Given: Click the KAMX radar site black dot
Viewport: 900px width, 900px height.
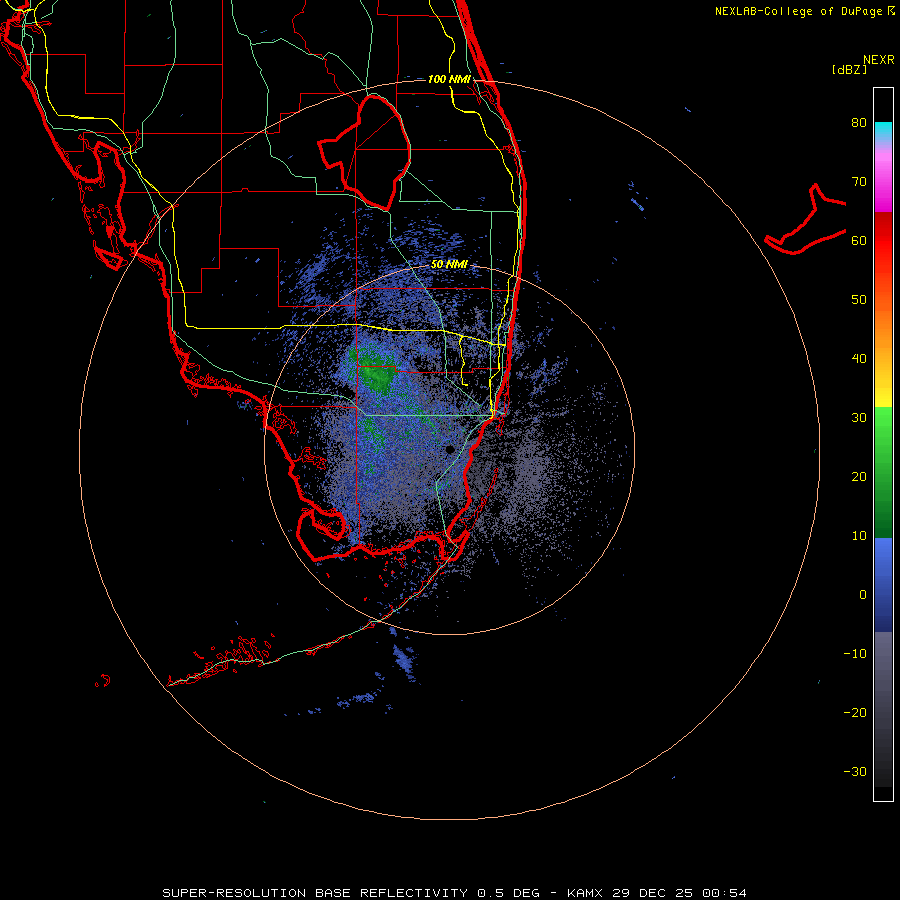Looking at the screenshot, I should (450, 449).
